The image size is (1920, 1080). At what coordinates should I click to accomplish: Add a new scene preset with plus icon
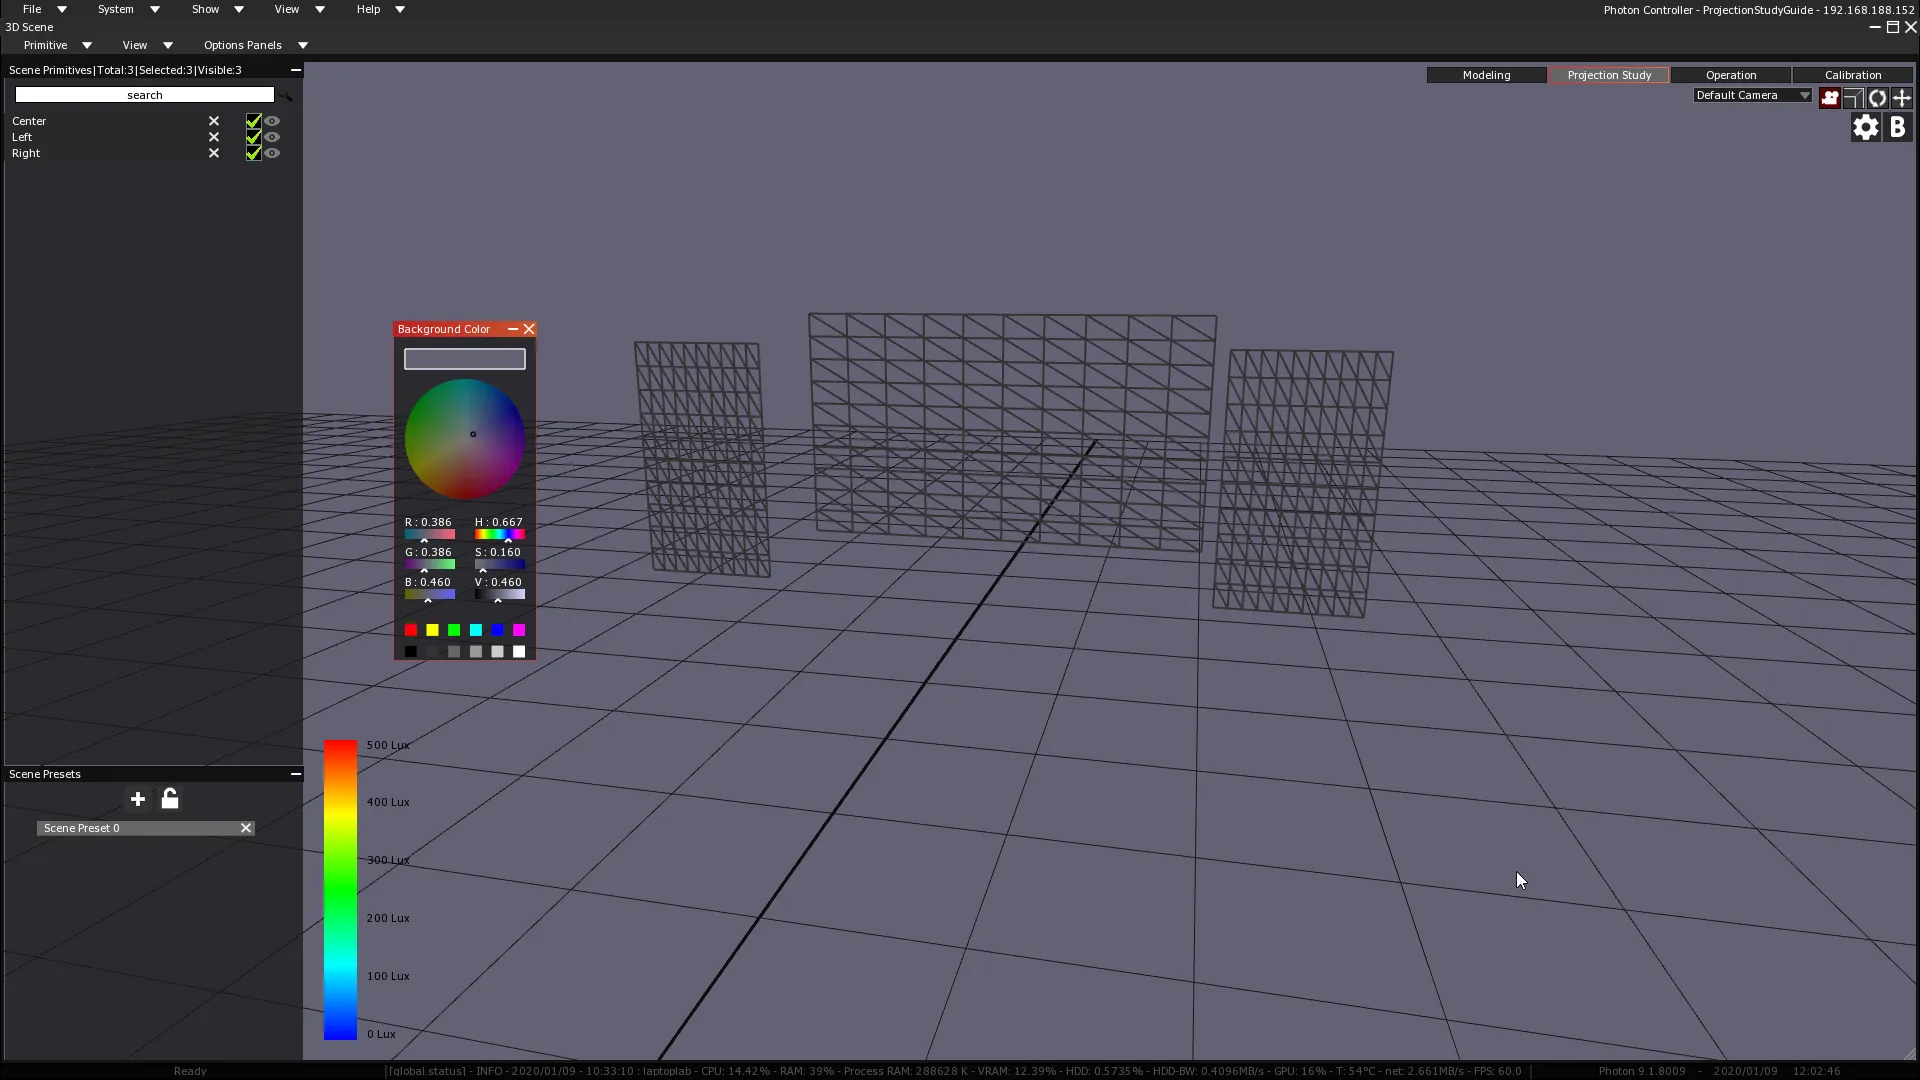(x=138, y=799)
